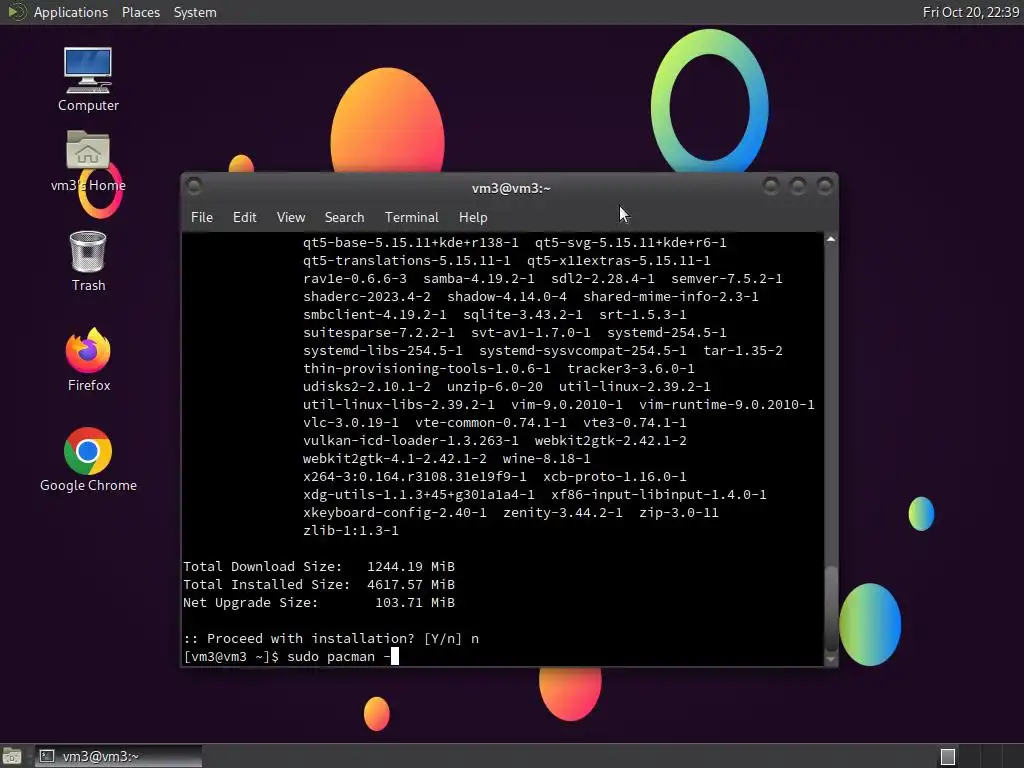Image resolution: width=1024 pixels, height=768 pixels.
Task: Click package name 'zlib-1:1.3-1'
Action: pyautogui.click(x=351, y=530)
